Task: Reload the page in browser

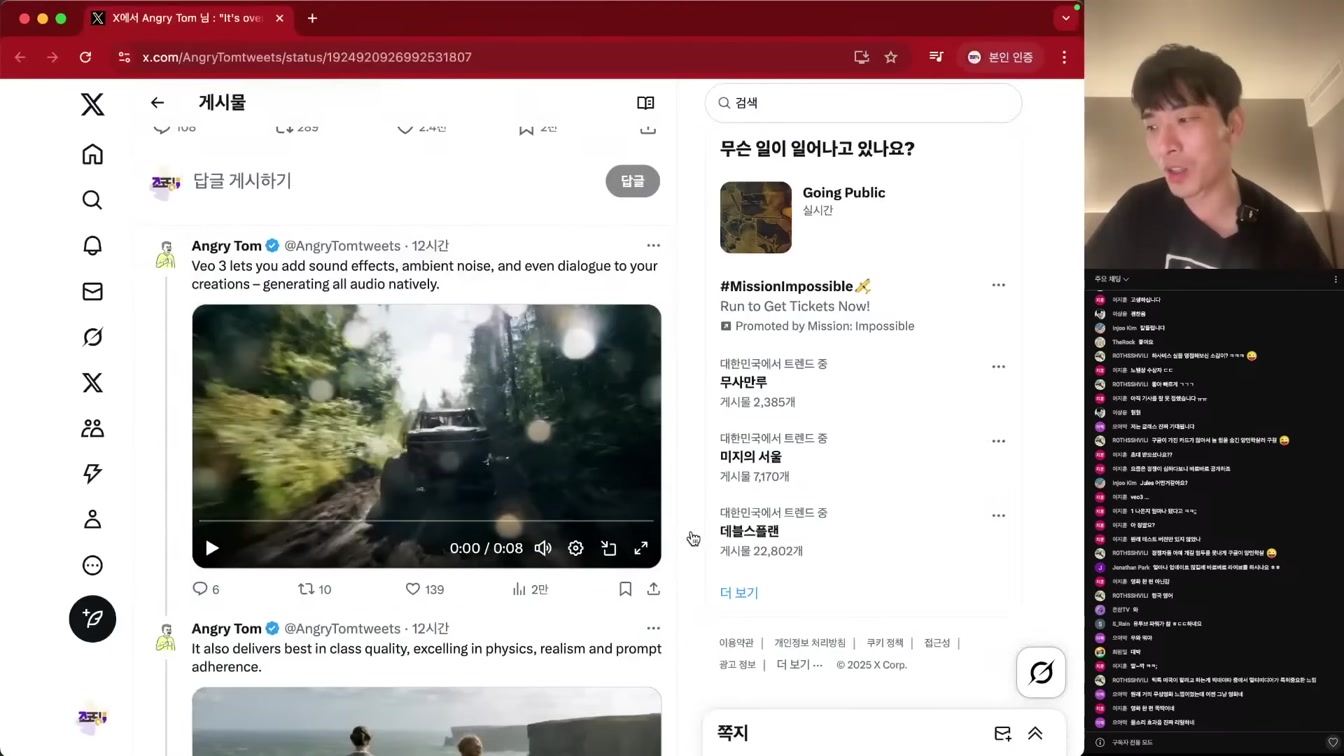Action: 86,58
